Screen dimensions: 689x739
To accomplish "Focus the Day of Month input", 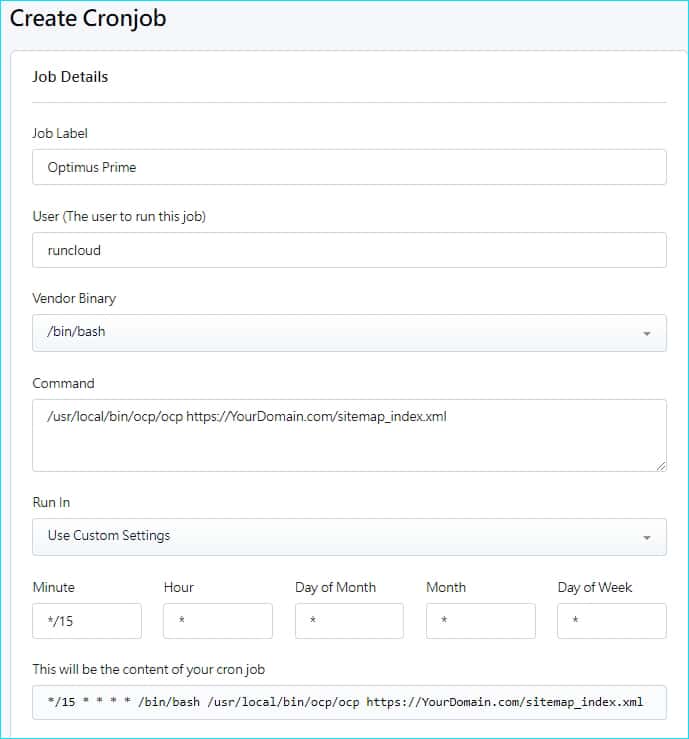I will [349, 621].
